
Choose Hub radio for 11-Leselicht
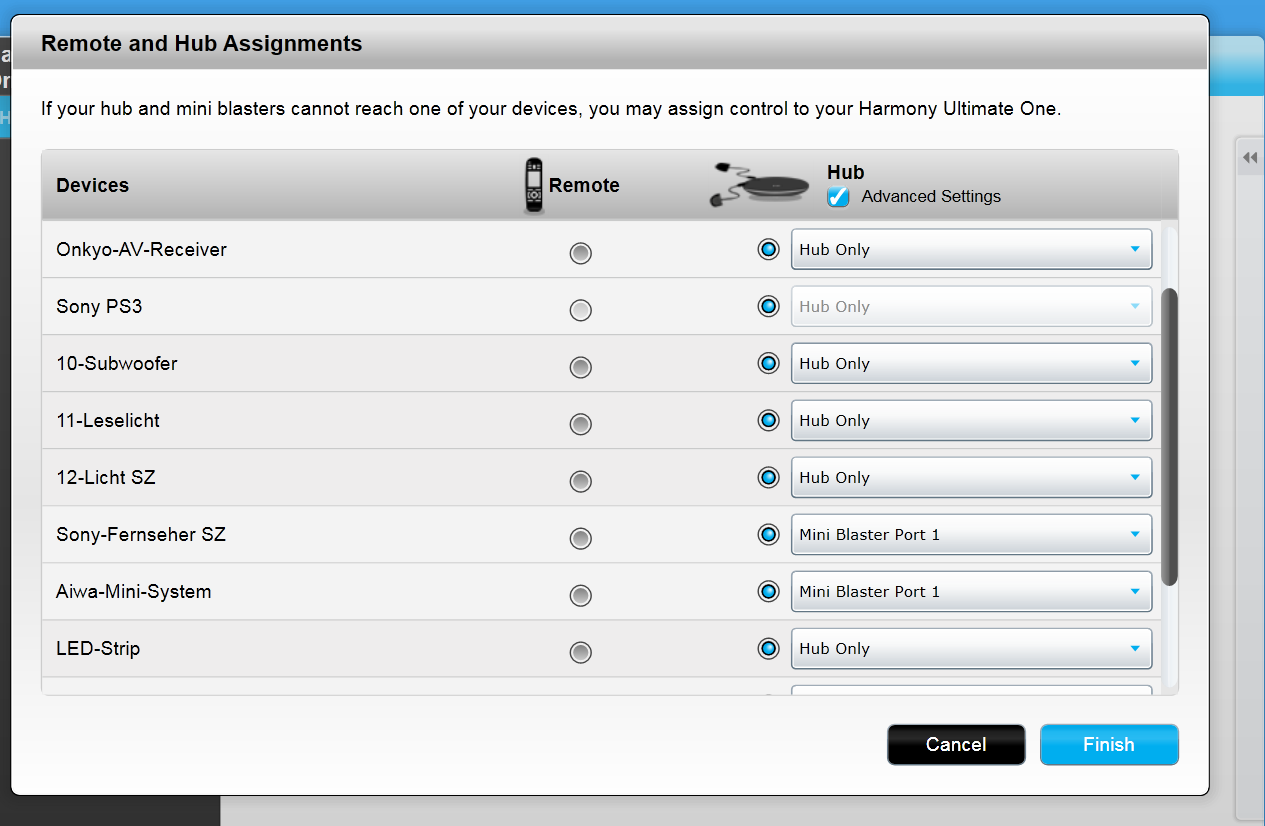tap(768, 421)
